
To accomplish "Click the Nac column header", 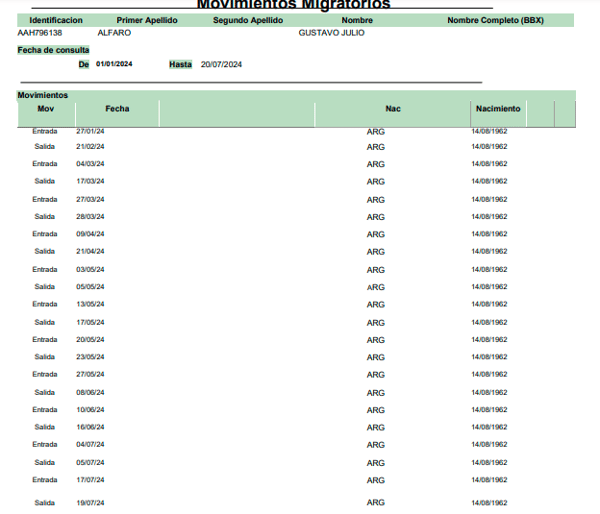I will coord(393,109).
